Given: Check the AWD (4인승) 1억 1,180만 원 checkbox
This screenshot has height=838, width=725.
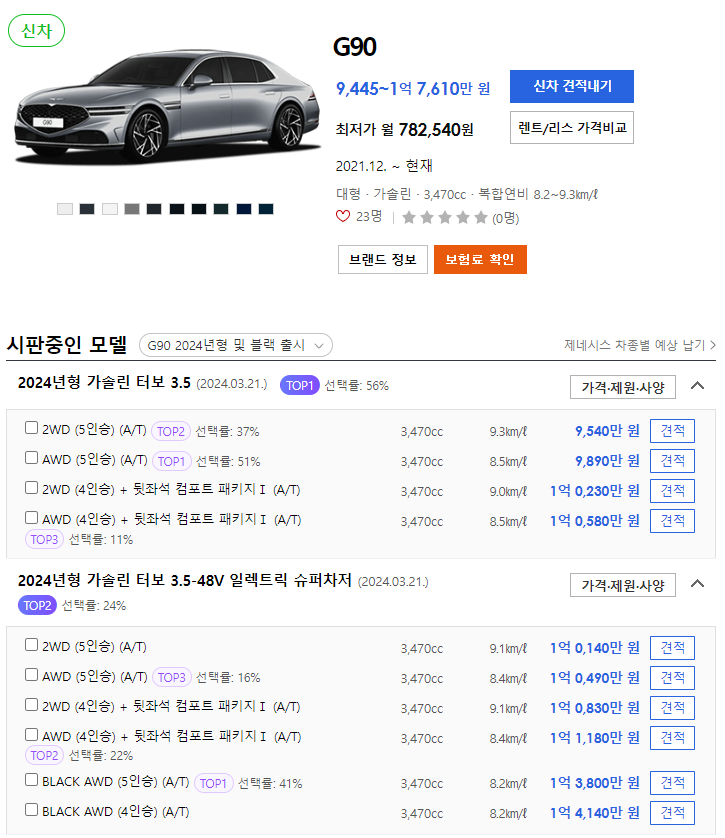Looking at the screenshot, I should (32, 734).
